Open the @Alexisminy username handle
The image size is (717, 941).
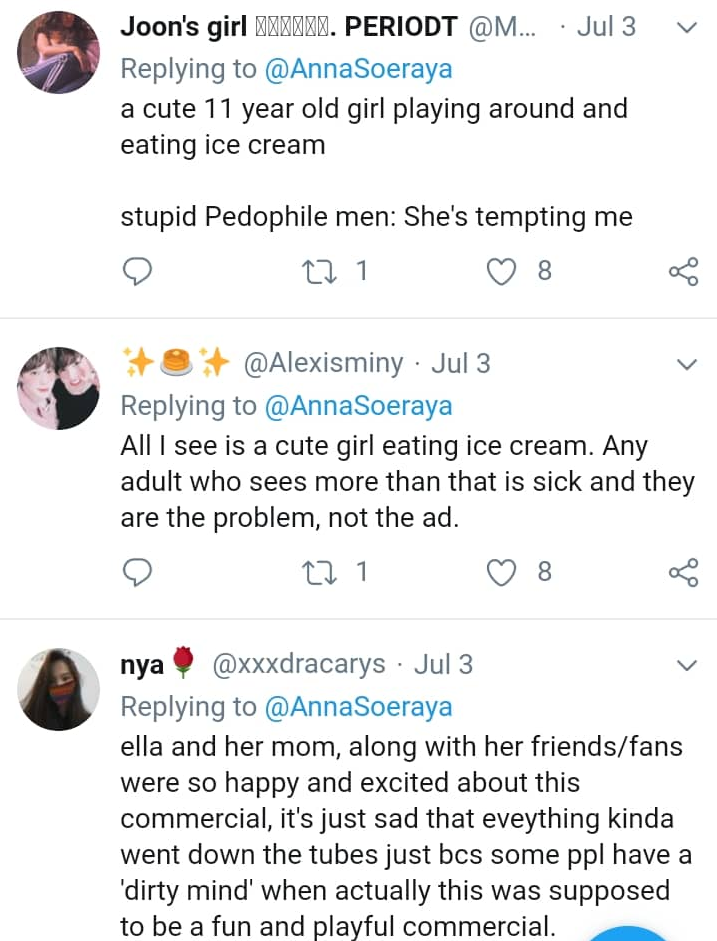point(323,364)
